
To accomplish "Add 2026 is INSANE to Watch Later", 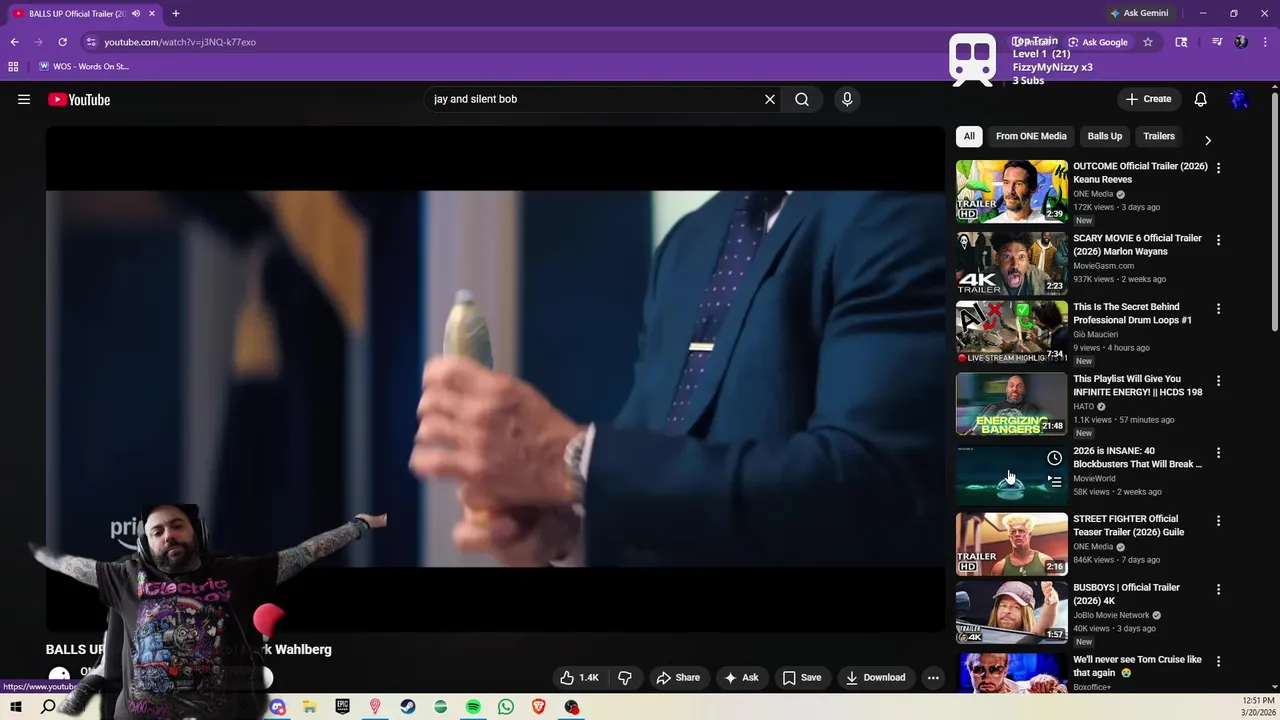I will [x=1054, y=458].
